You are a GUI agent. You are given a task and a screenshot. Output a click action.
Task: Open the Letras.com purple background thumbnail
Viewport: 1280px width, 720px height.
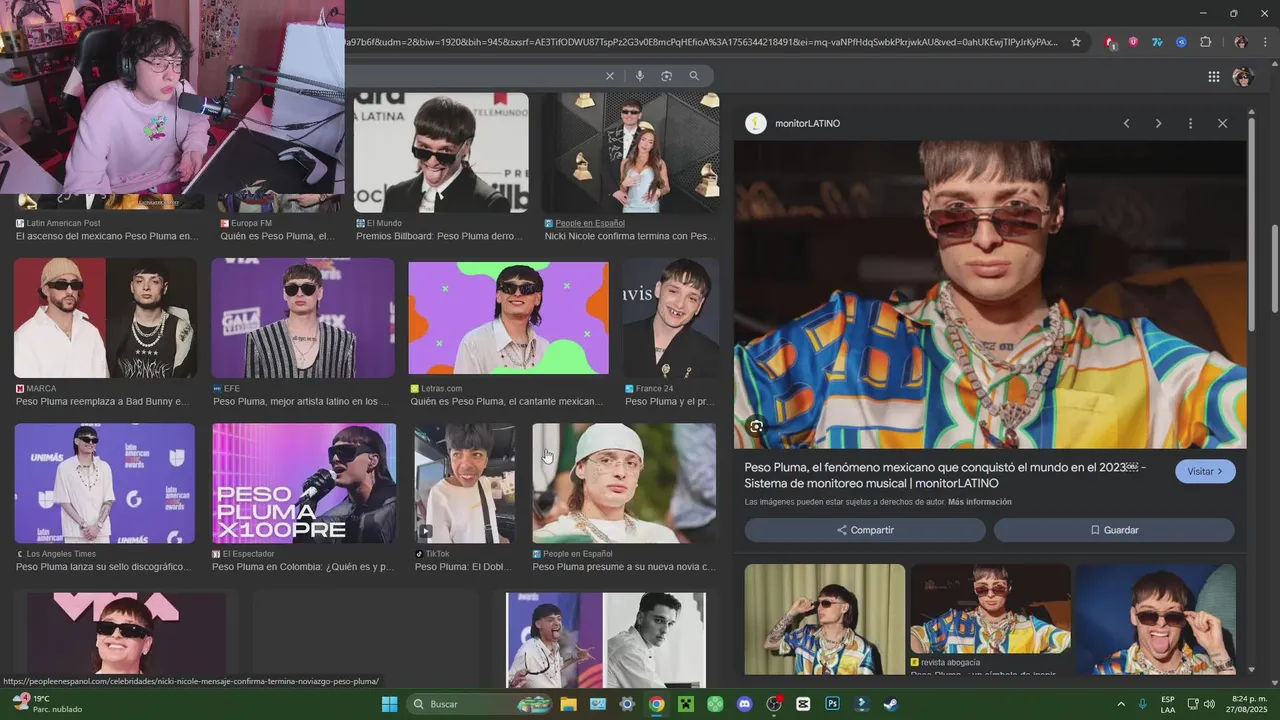coord(508,318)
